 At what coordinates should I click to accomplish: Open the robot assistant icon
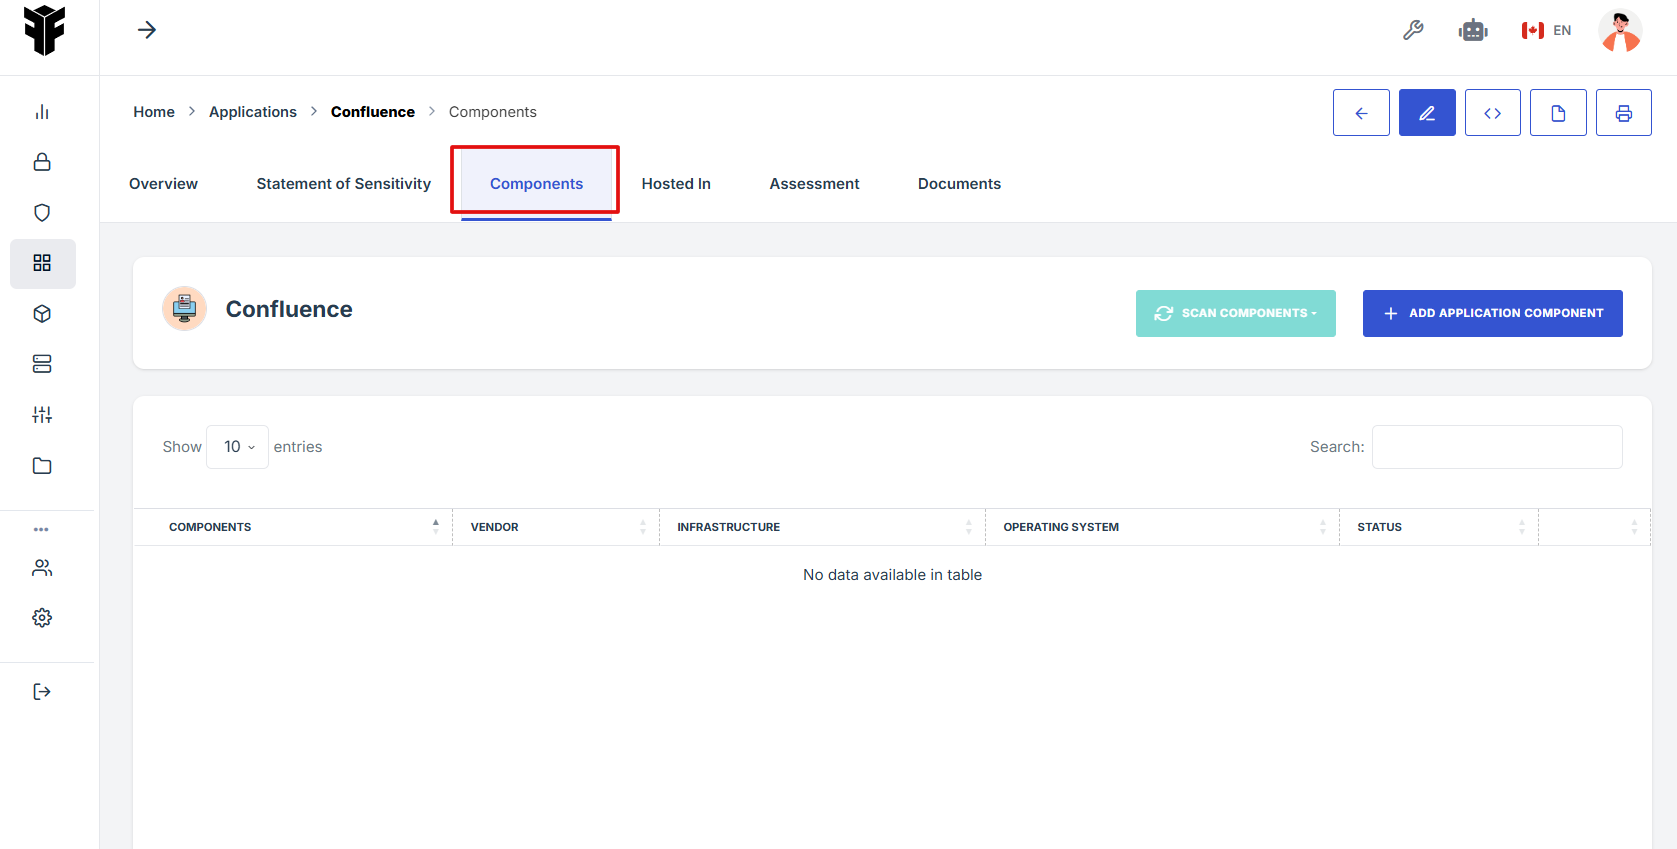pos(1472,31)
